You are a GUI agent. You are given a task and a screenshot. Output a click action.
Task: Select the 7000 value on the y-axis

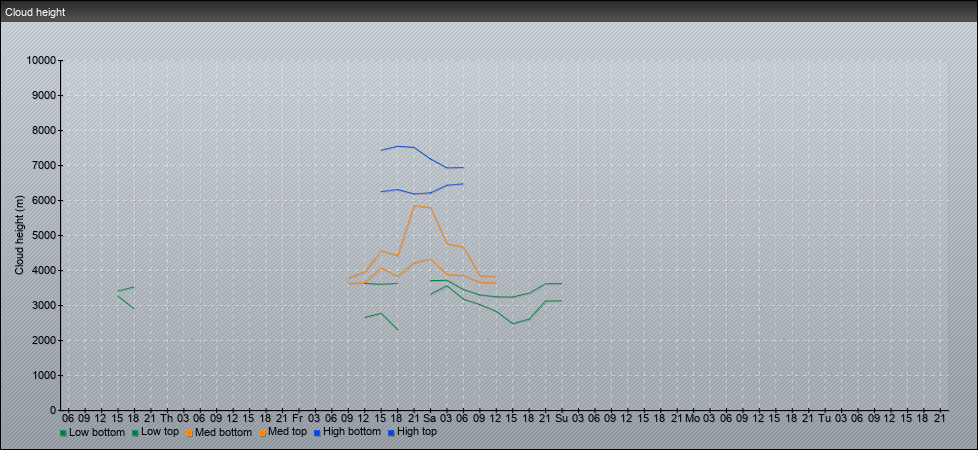44,165
